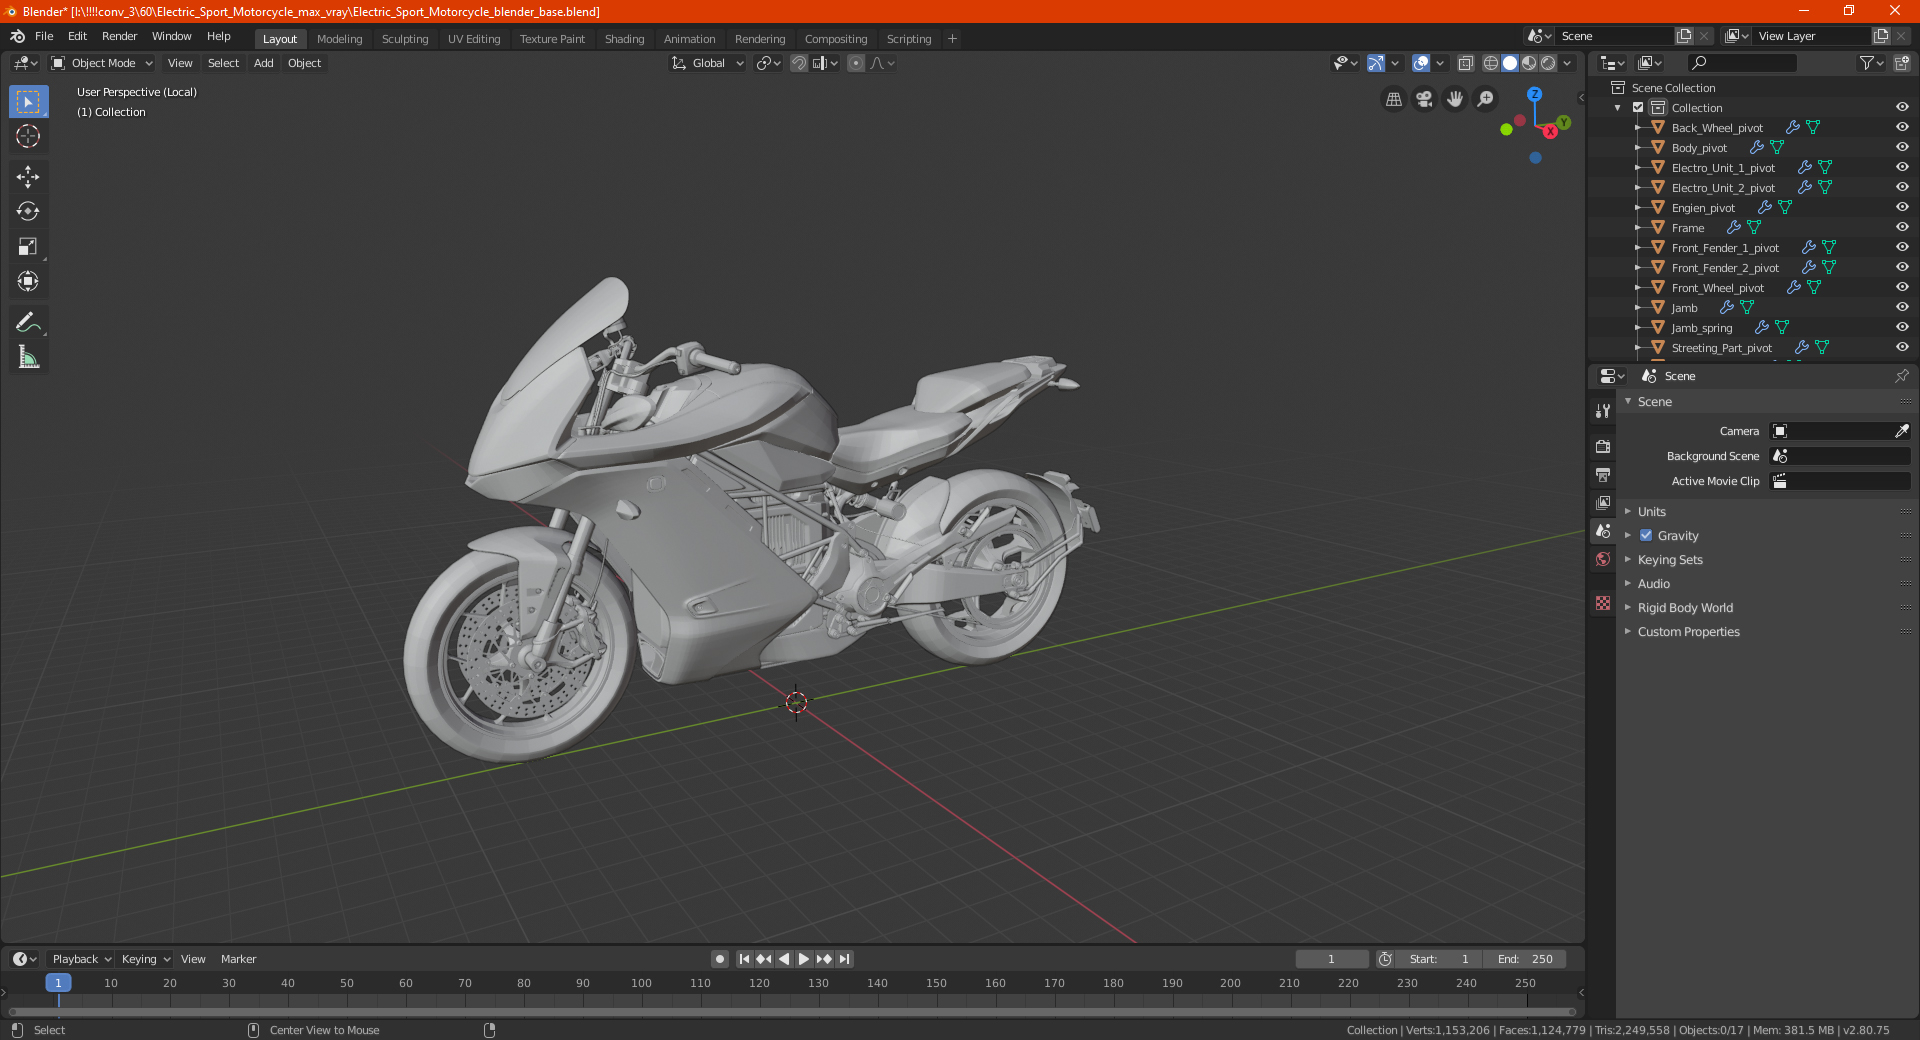Open the View Layer properties tab
Viewport: 1920px width, 1040px height.
[1603, 502]
